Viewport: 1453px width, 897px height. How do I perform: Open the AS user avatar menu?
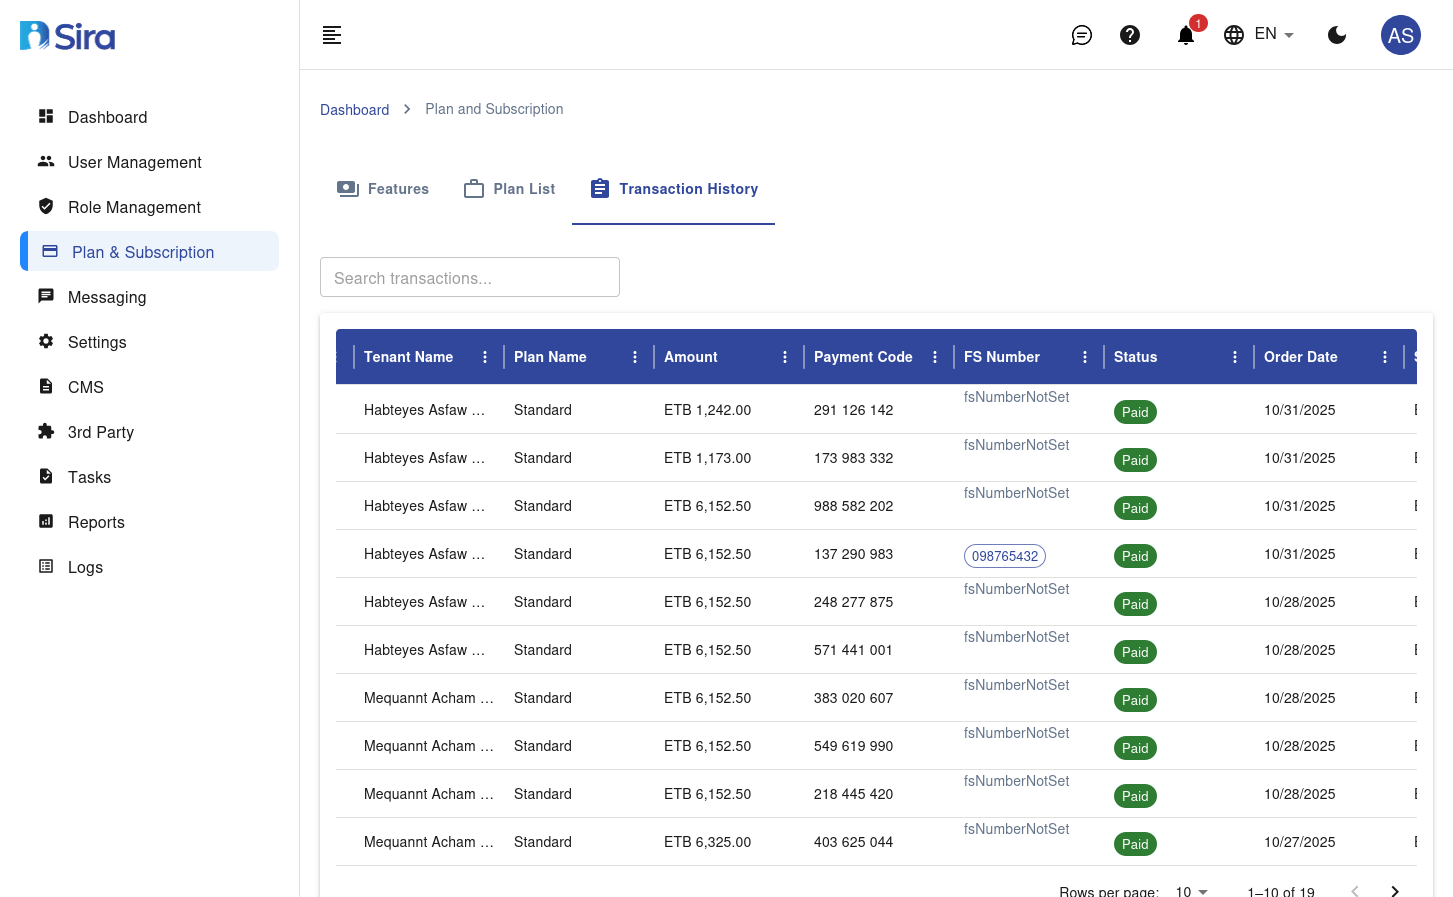pyautogui.click(x=1400, y=35)
